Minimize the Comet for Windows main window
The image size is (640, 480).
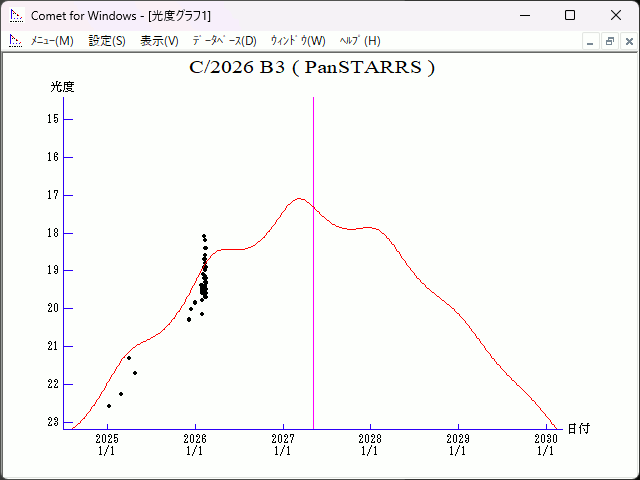pos(524,15)
